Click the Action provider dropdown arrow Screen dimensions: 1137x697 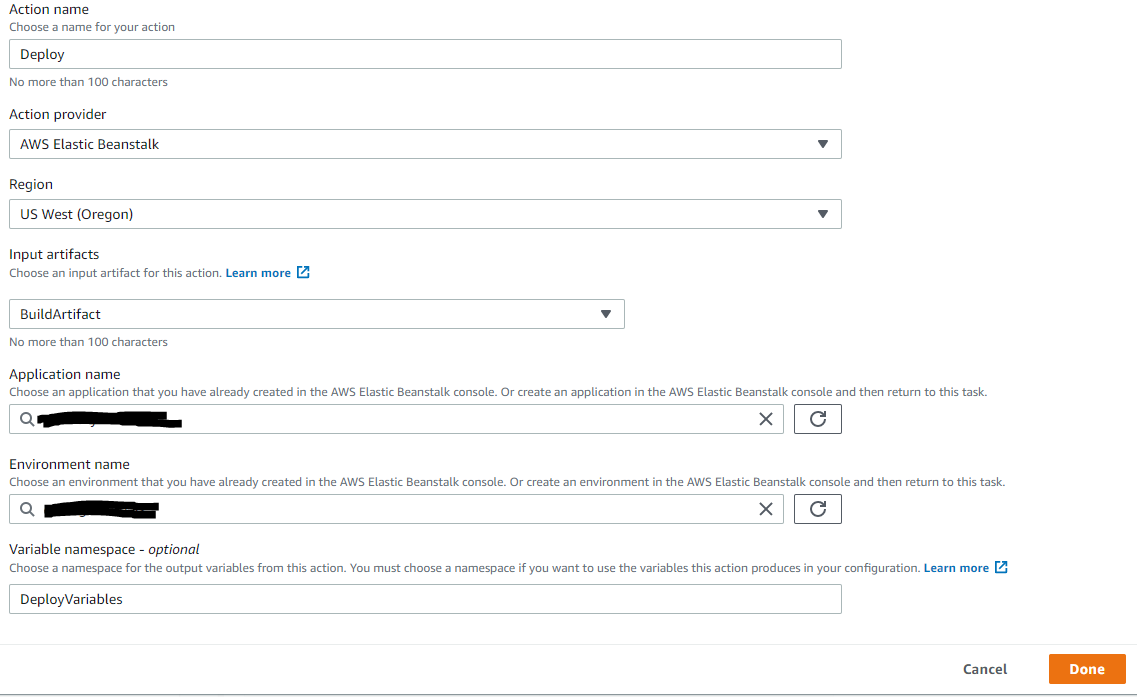(x=822, y=144)
